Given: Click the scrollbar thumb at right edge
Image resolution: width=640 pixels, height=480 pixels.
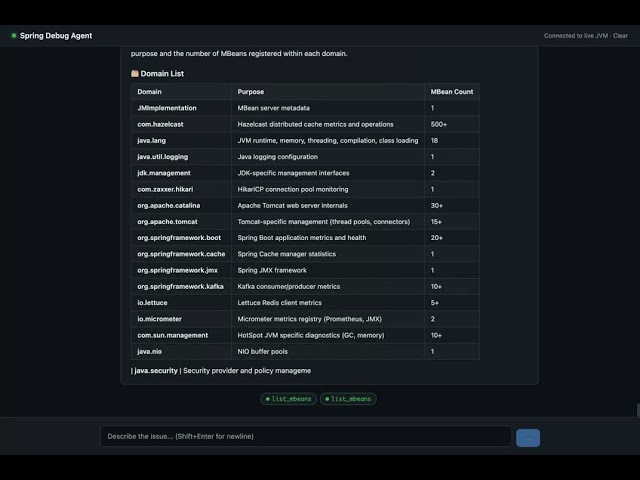Looking at the screenshot, I should point(638,410).
